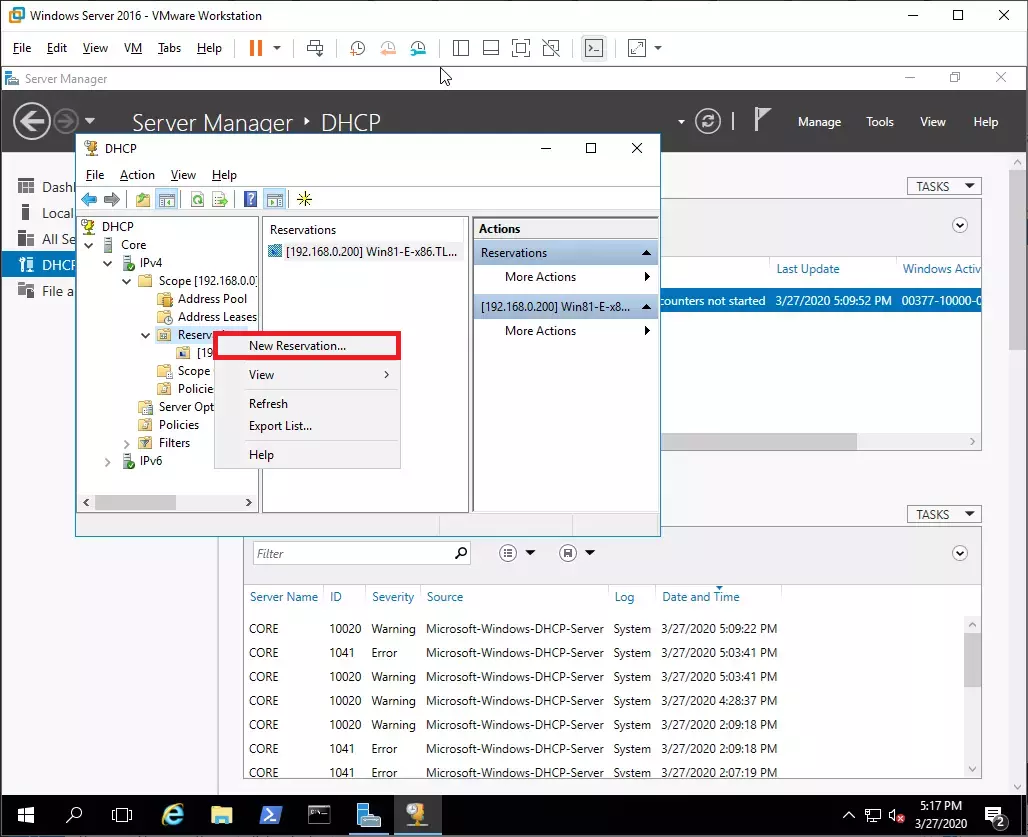Select New Reservation... from context menu
The height and width of the screenshot is (837, 1028).
[x=307, y=345]
